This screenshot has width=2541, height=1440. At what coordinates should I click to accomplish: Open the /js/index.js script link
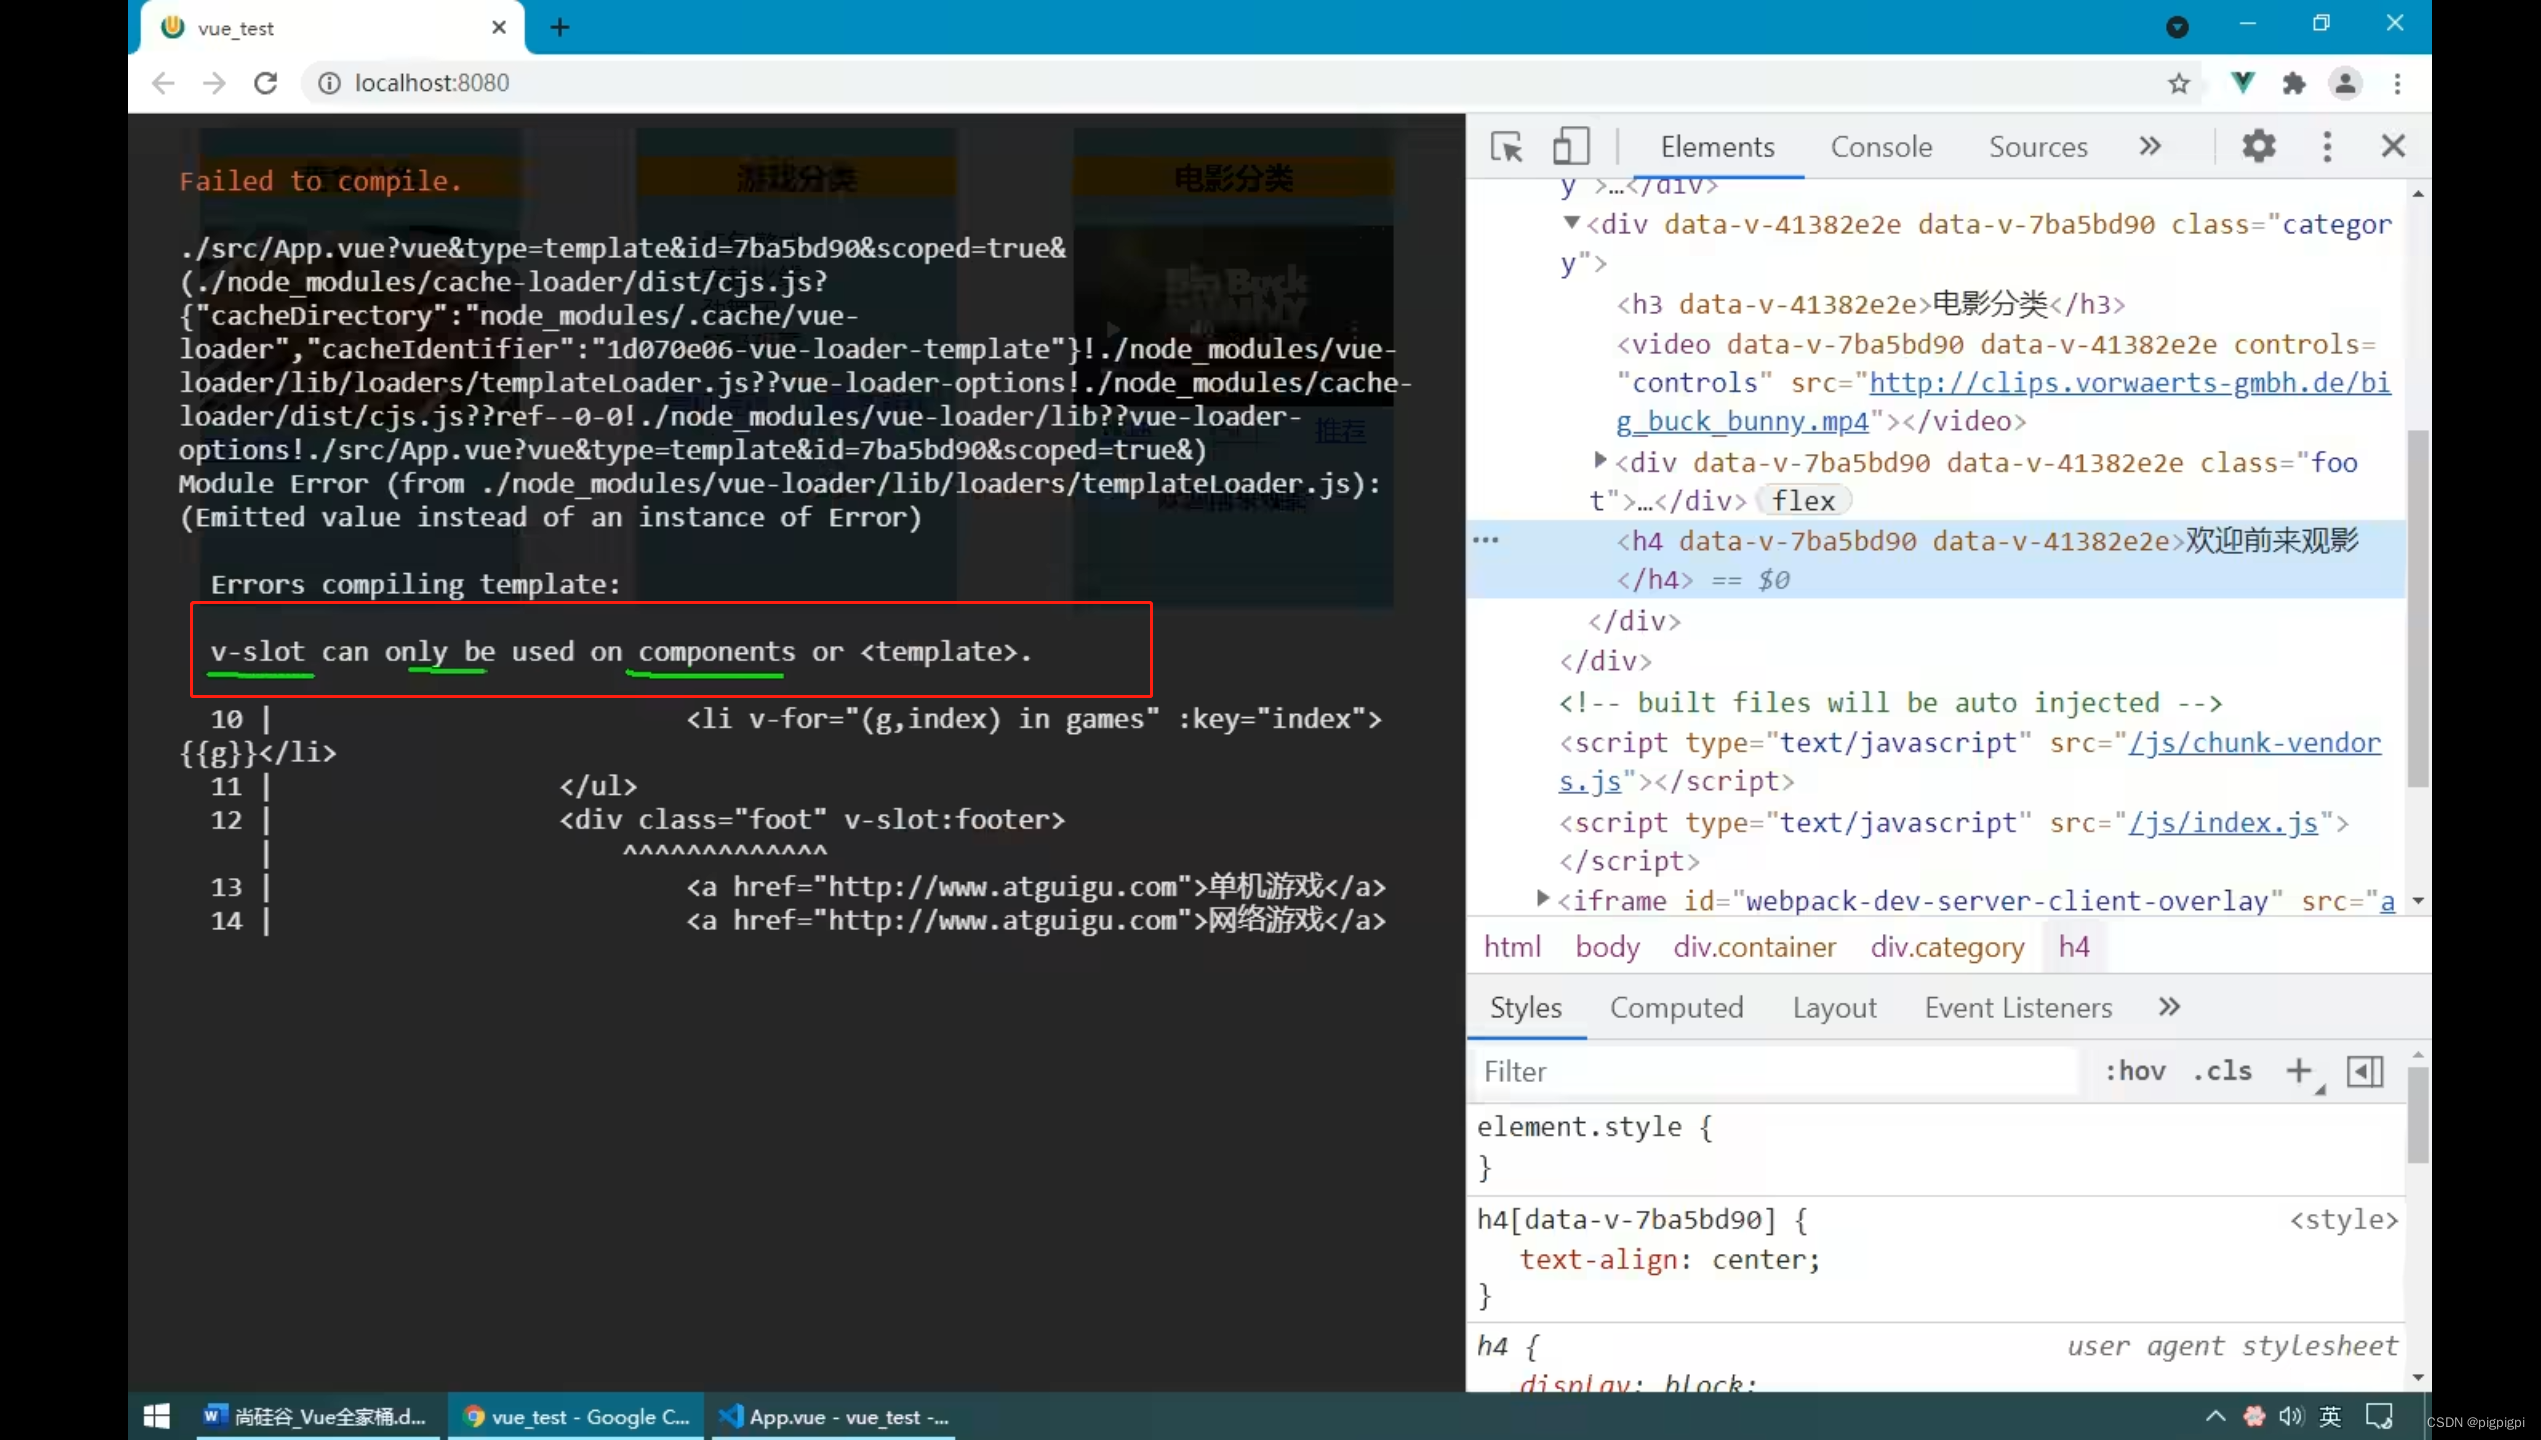[2222, 823]
